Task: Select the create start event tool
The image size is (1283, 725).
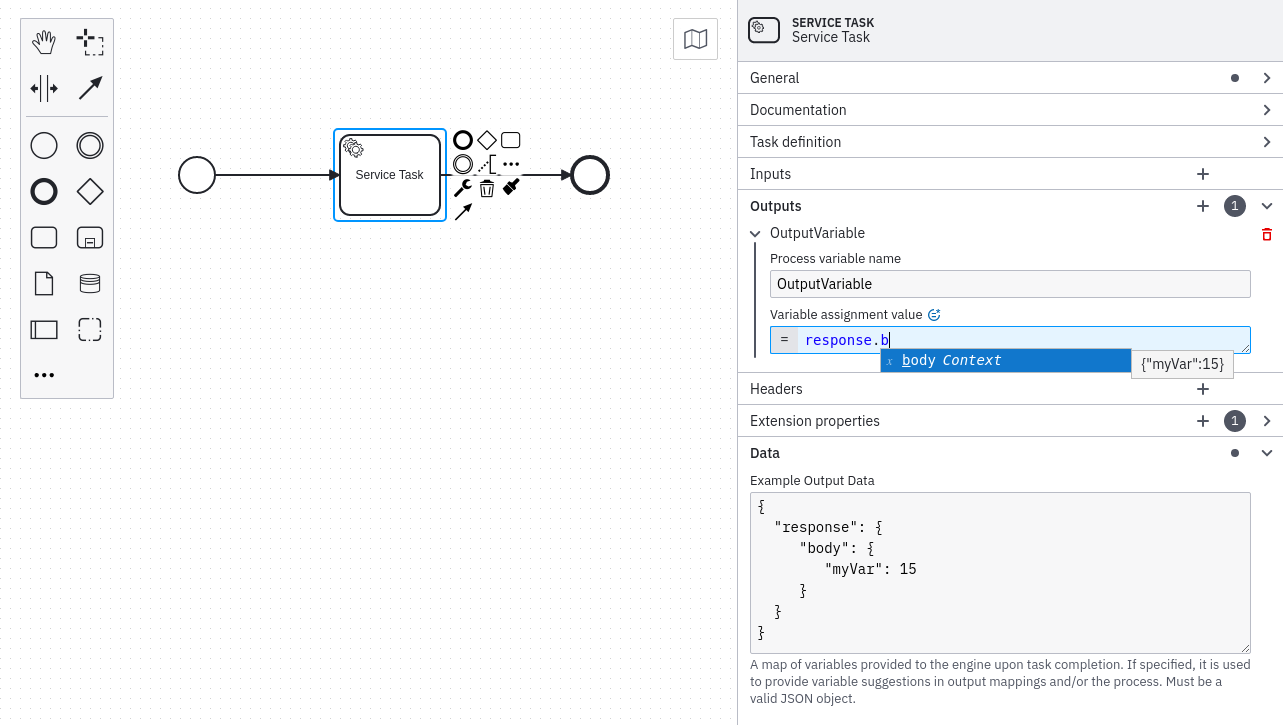Action: 43,145
